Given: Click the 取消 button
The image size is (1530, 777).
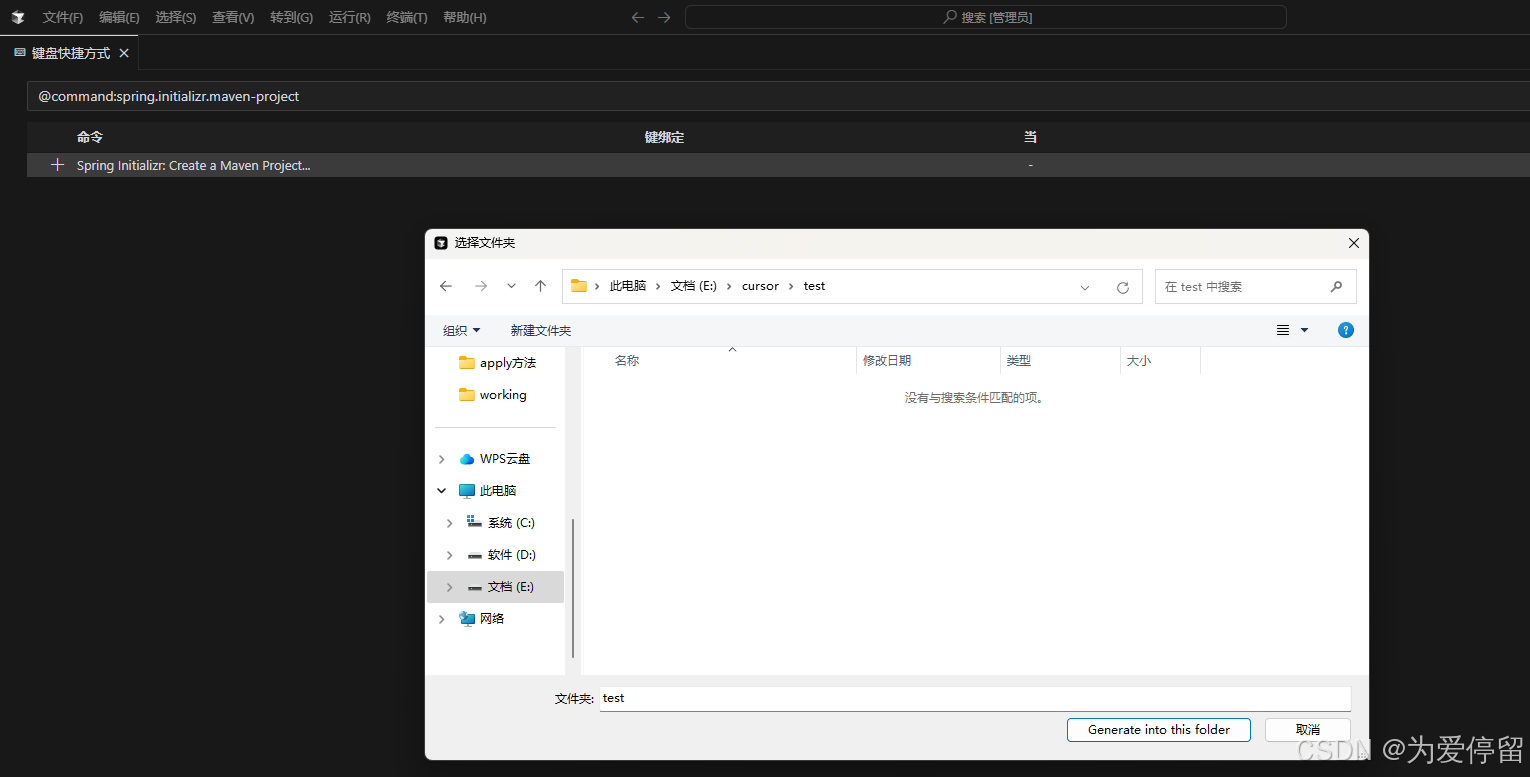Looking at the screenshot, I should point(1308,730).
